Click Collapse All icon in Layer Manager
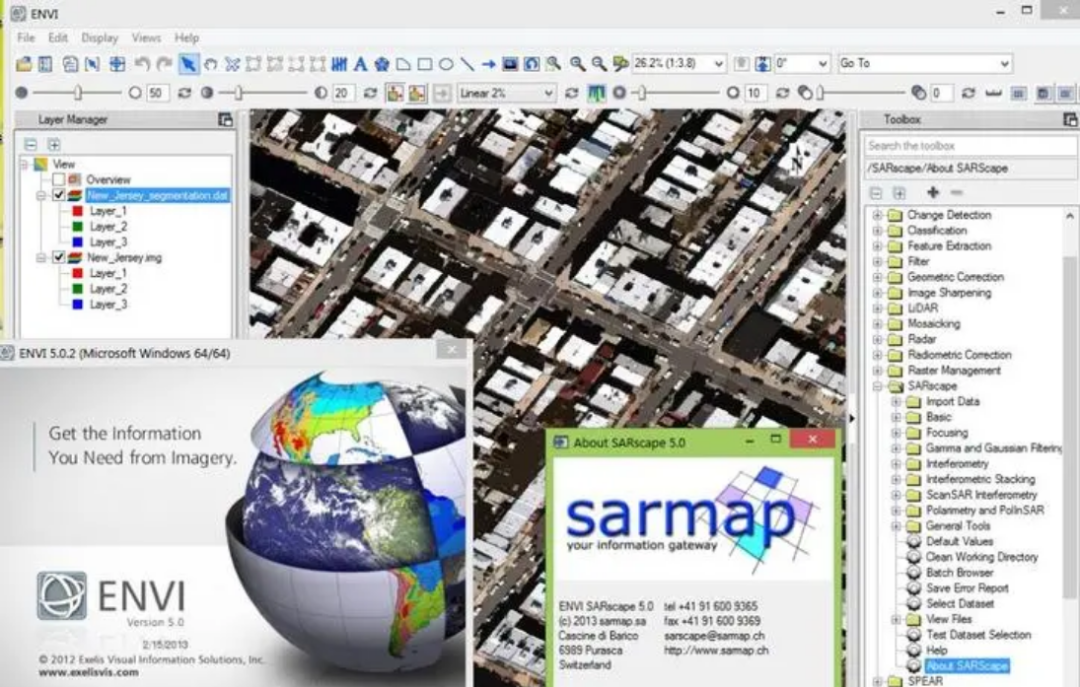 30,144
